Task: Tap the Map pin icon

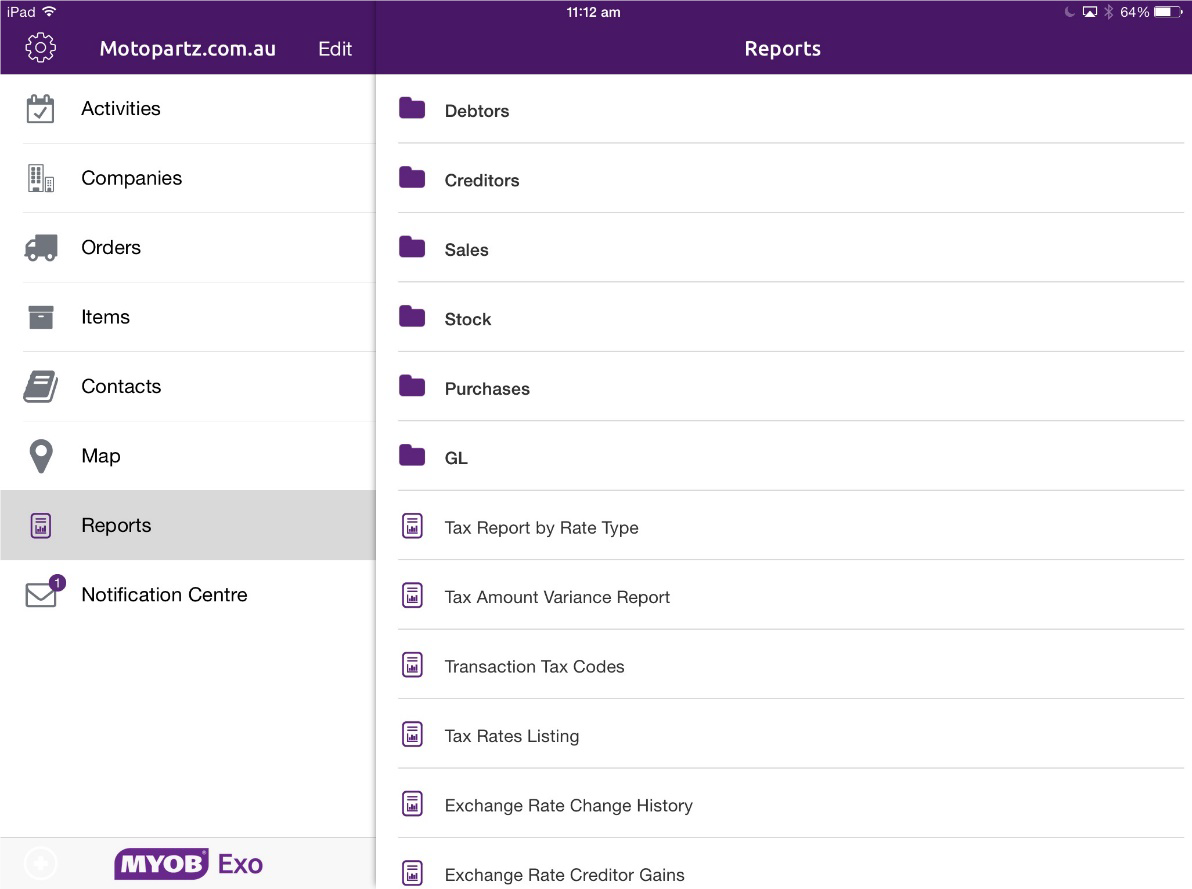Action: (40, 456)
